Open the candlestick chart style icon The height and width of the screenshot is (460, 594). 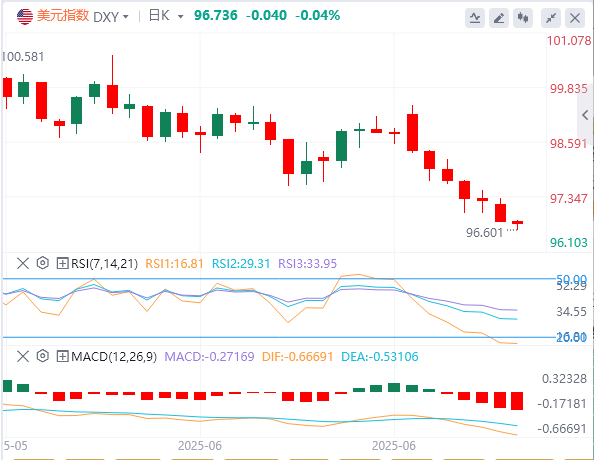523,18
